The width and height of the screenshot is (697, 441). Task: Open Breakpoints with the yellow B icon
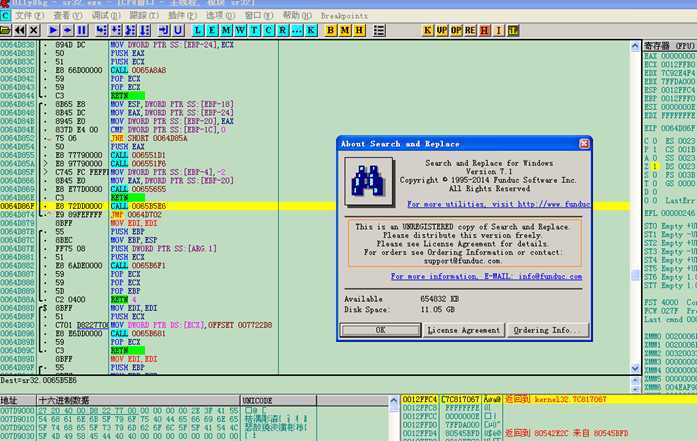pyautogui.click(x=330, y=30)
